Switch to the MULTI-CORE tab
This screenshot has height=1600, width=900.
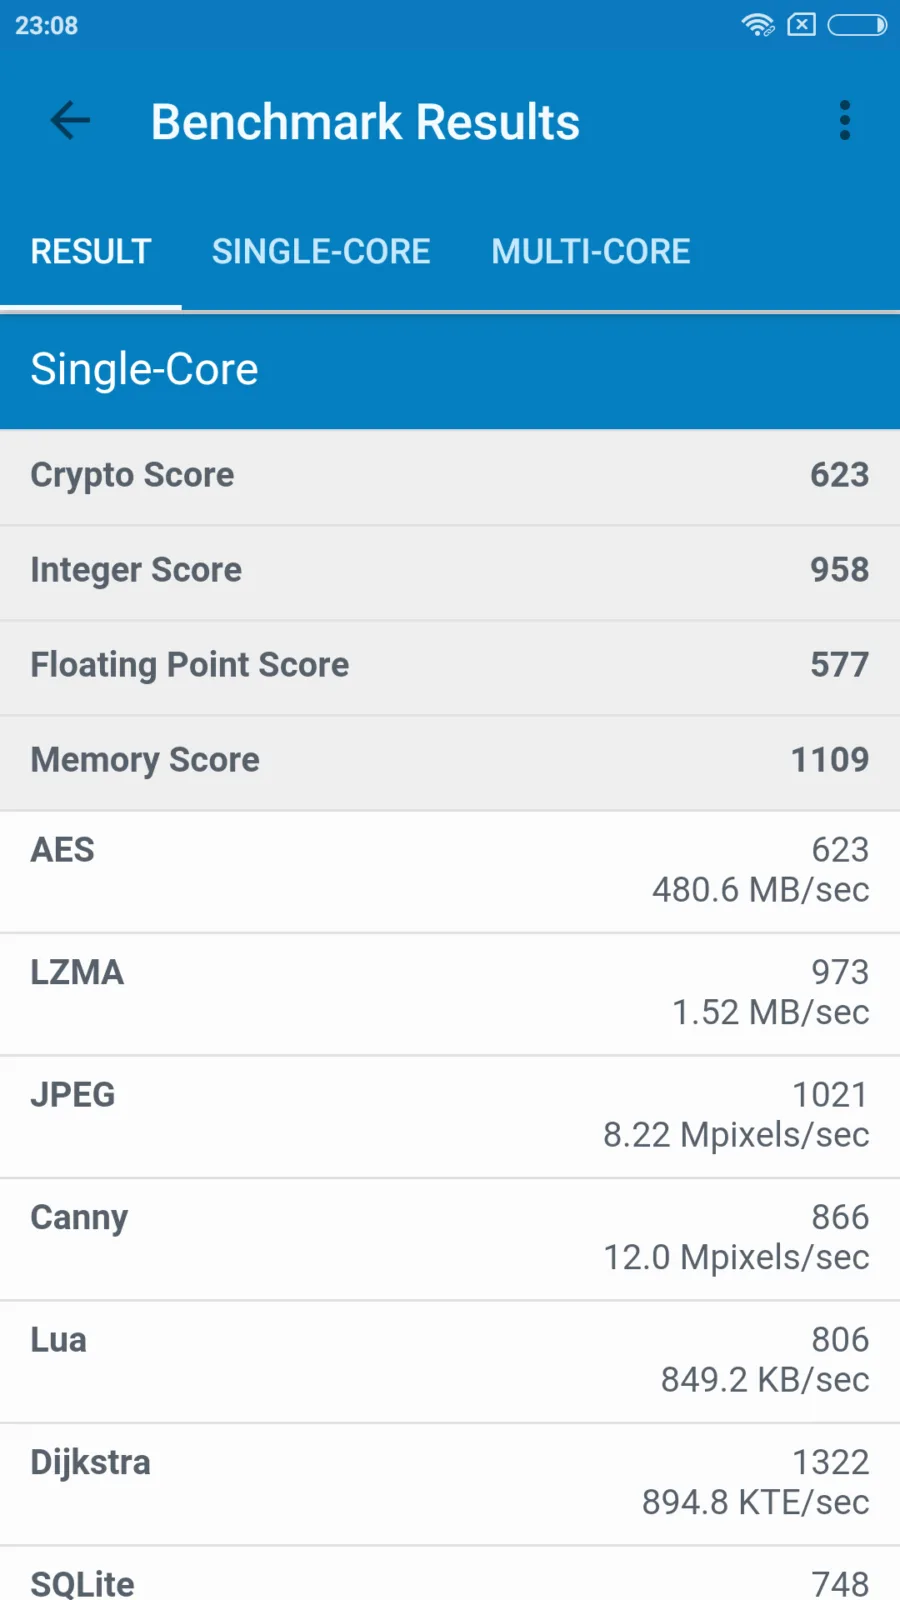591,251
